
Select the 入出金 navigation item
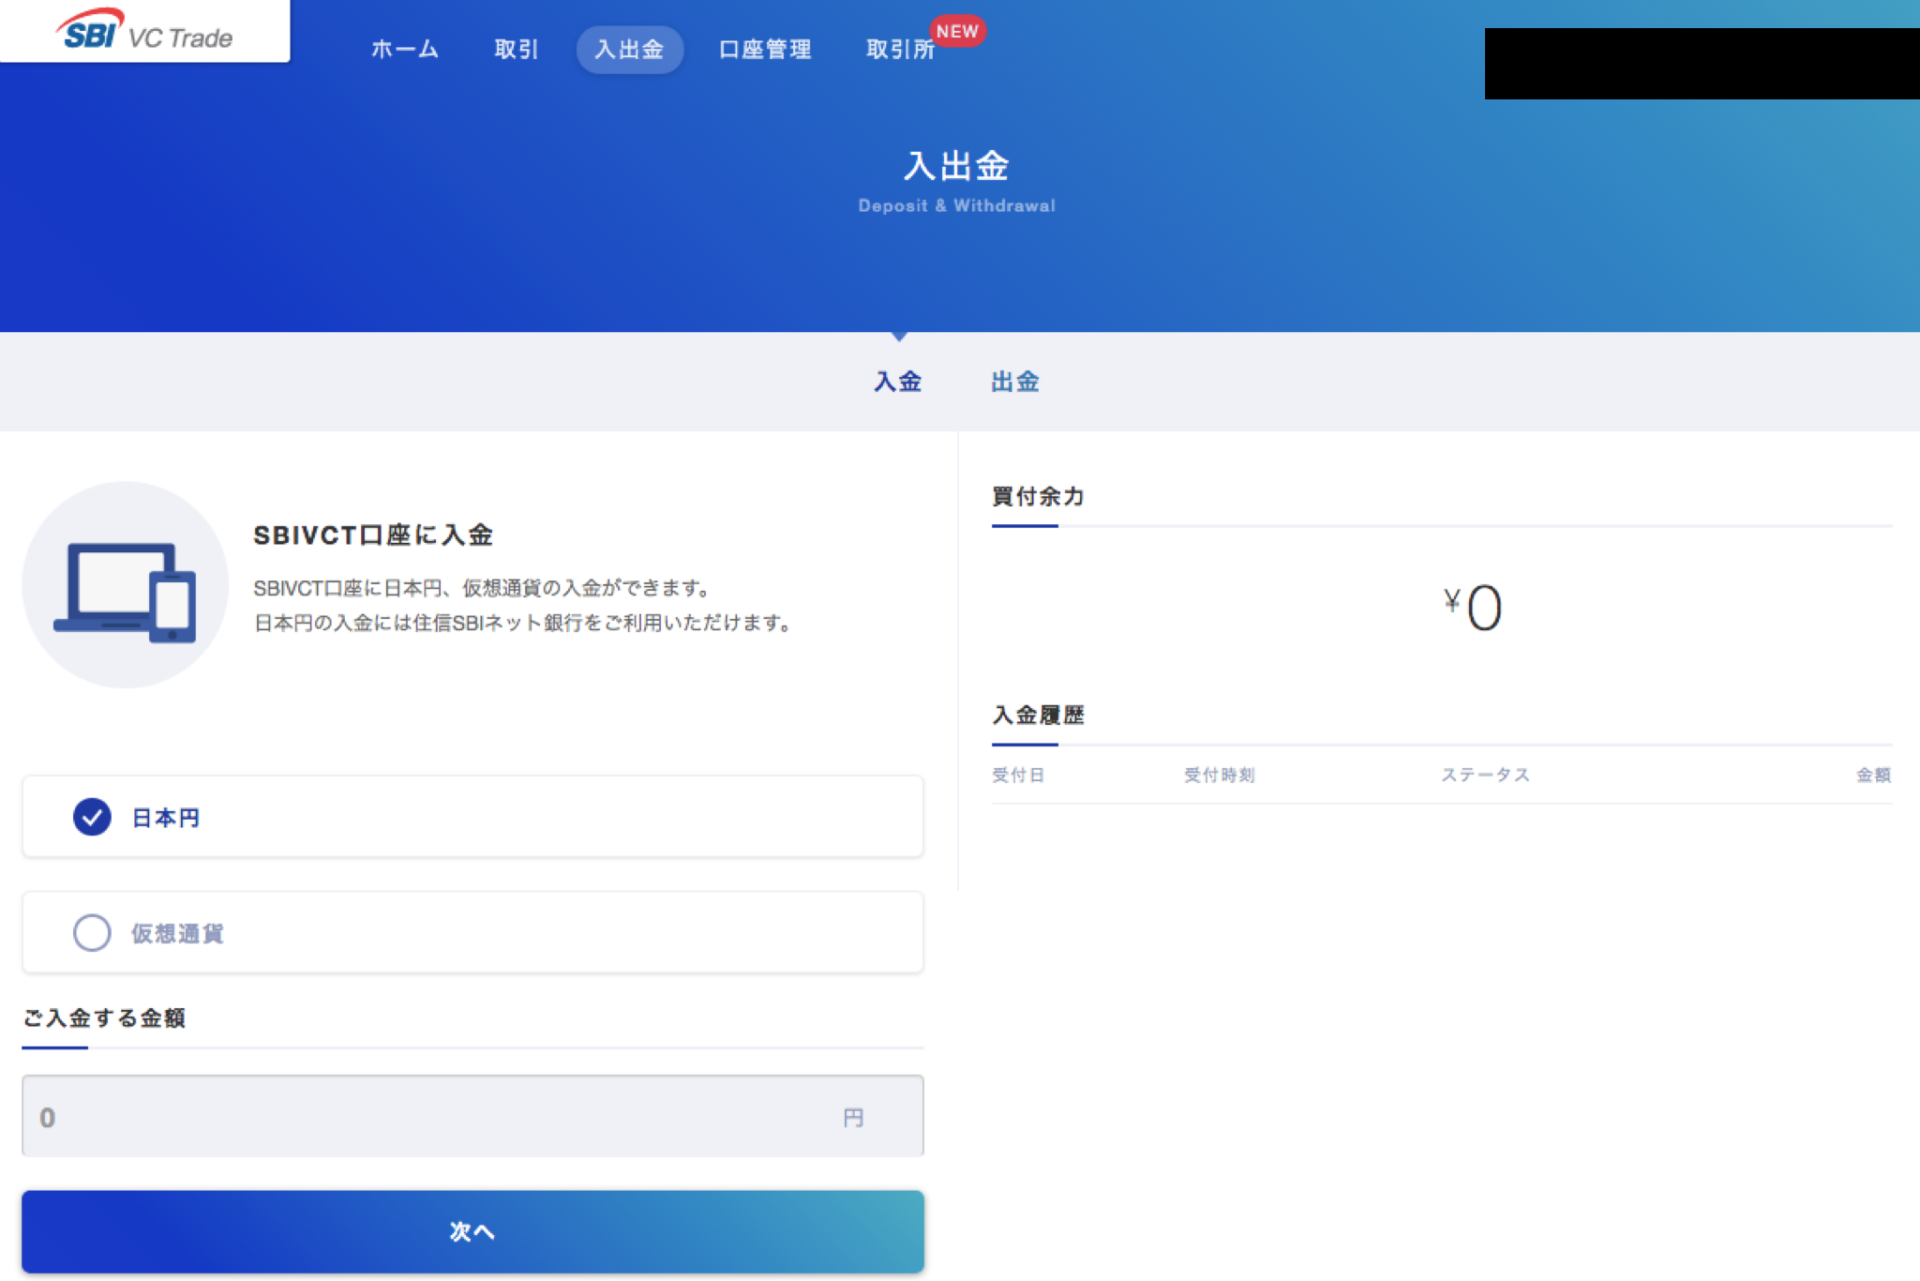(x=629, y=49)
